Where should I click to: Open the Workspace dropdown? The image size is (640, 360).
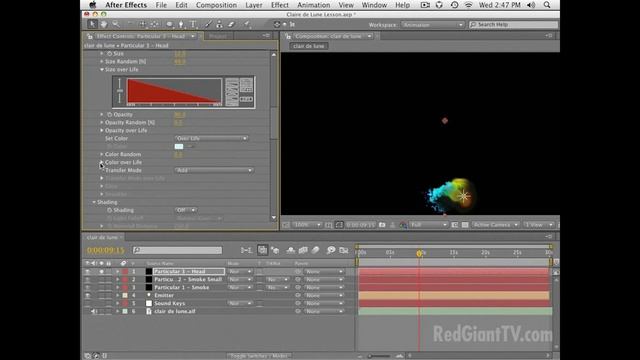click(x=433, y=25)
